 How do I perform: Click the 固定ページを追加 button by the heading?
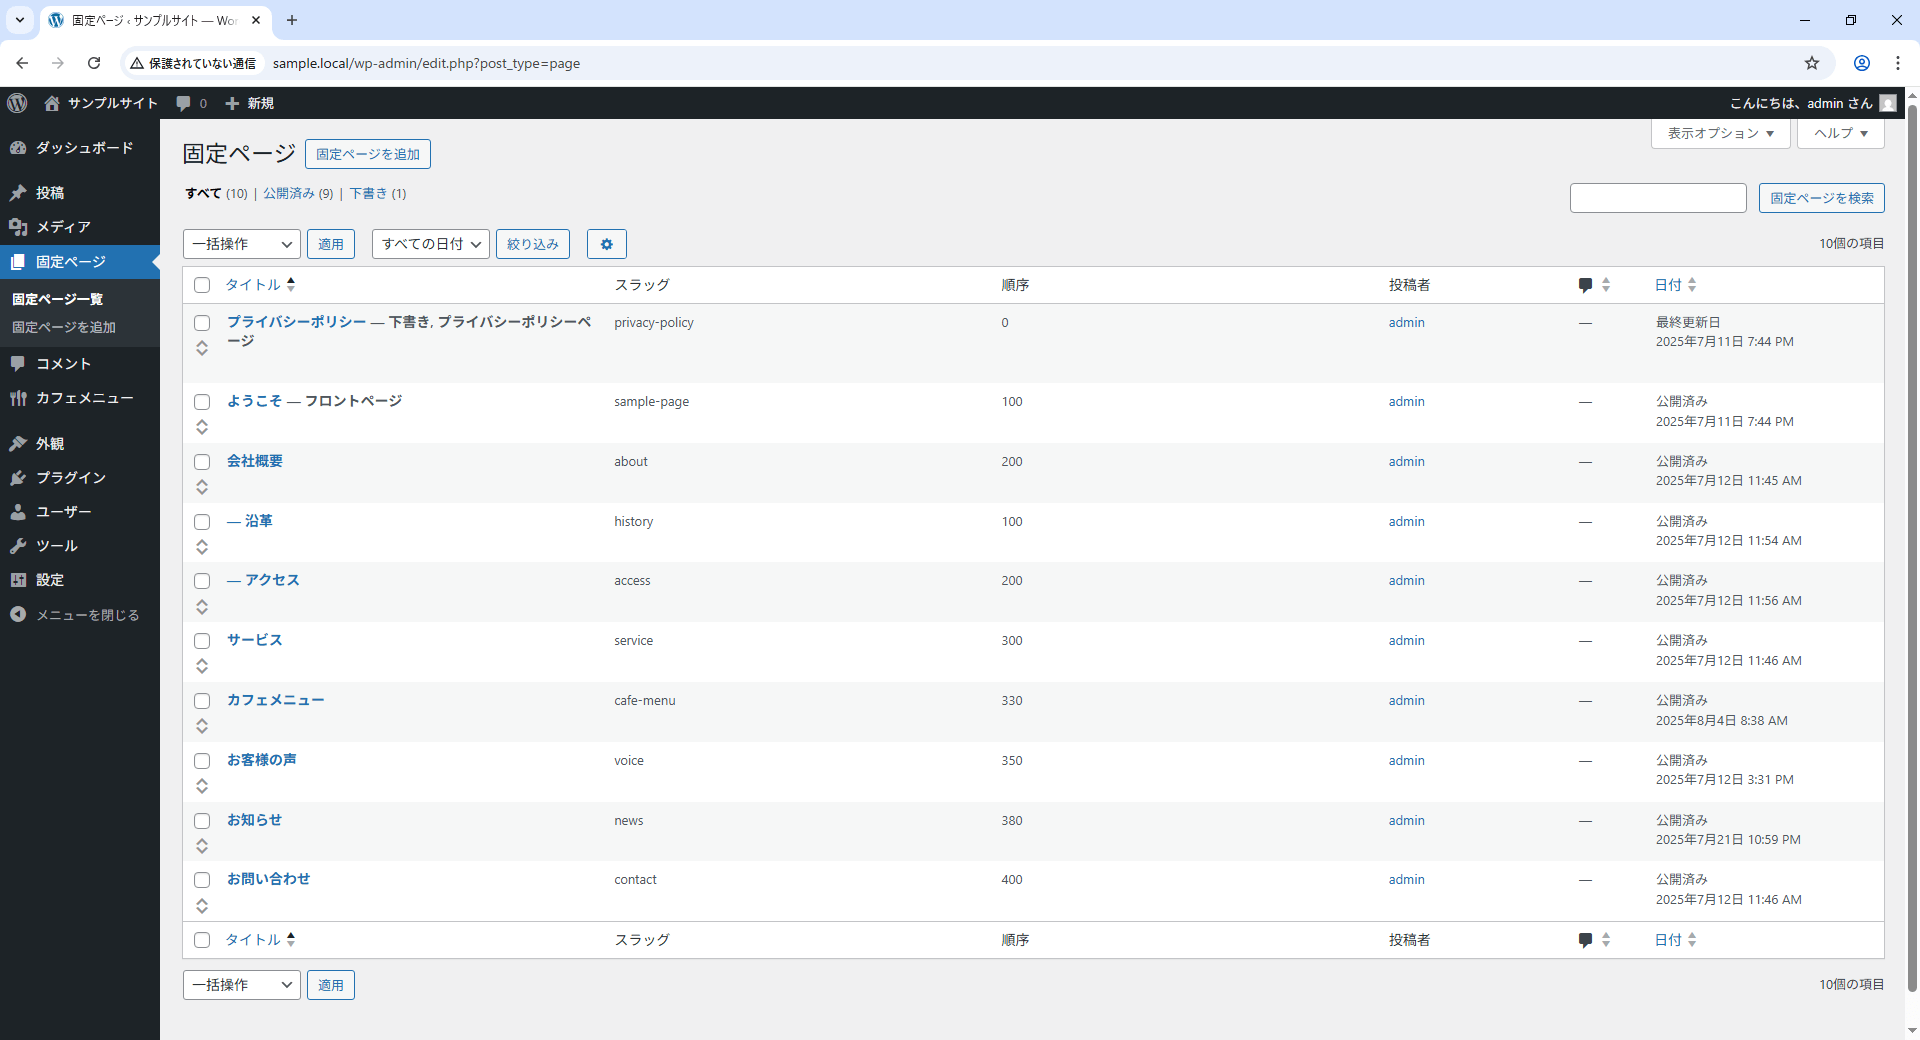(368, 154)
